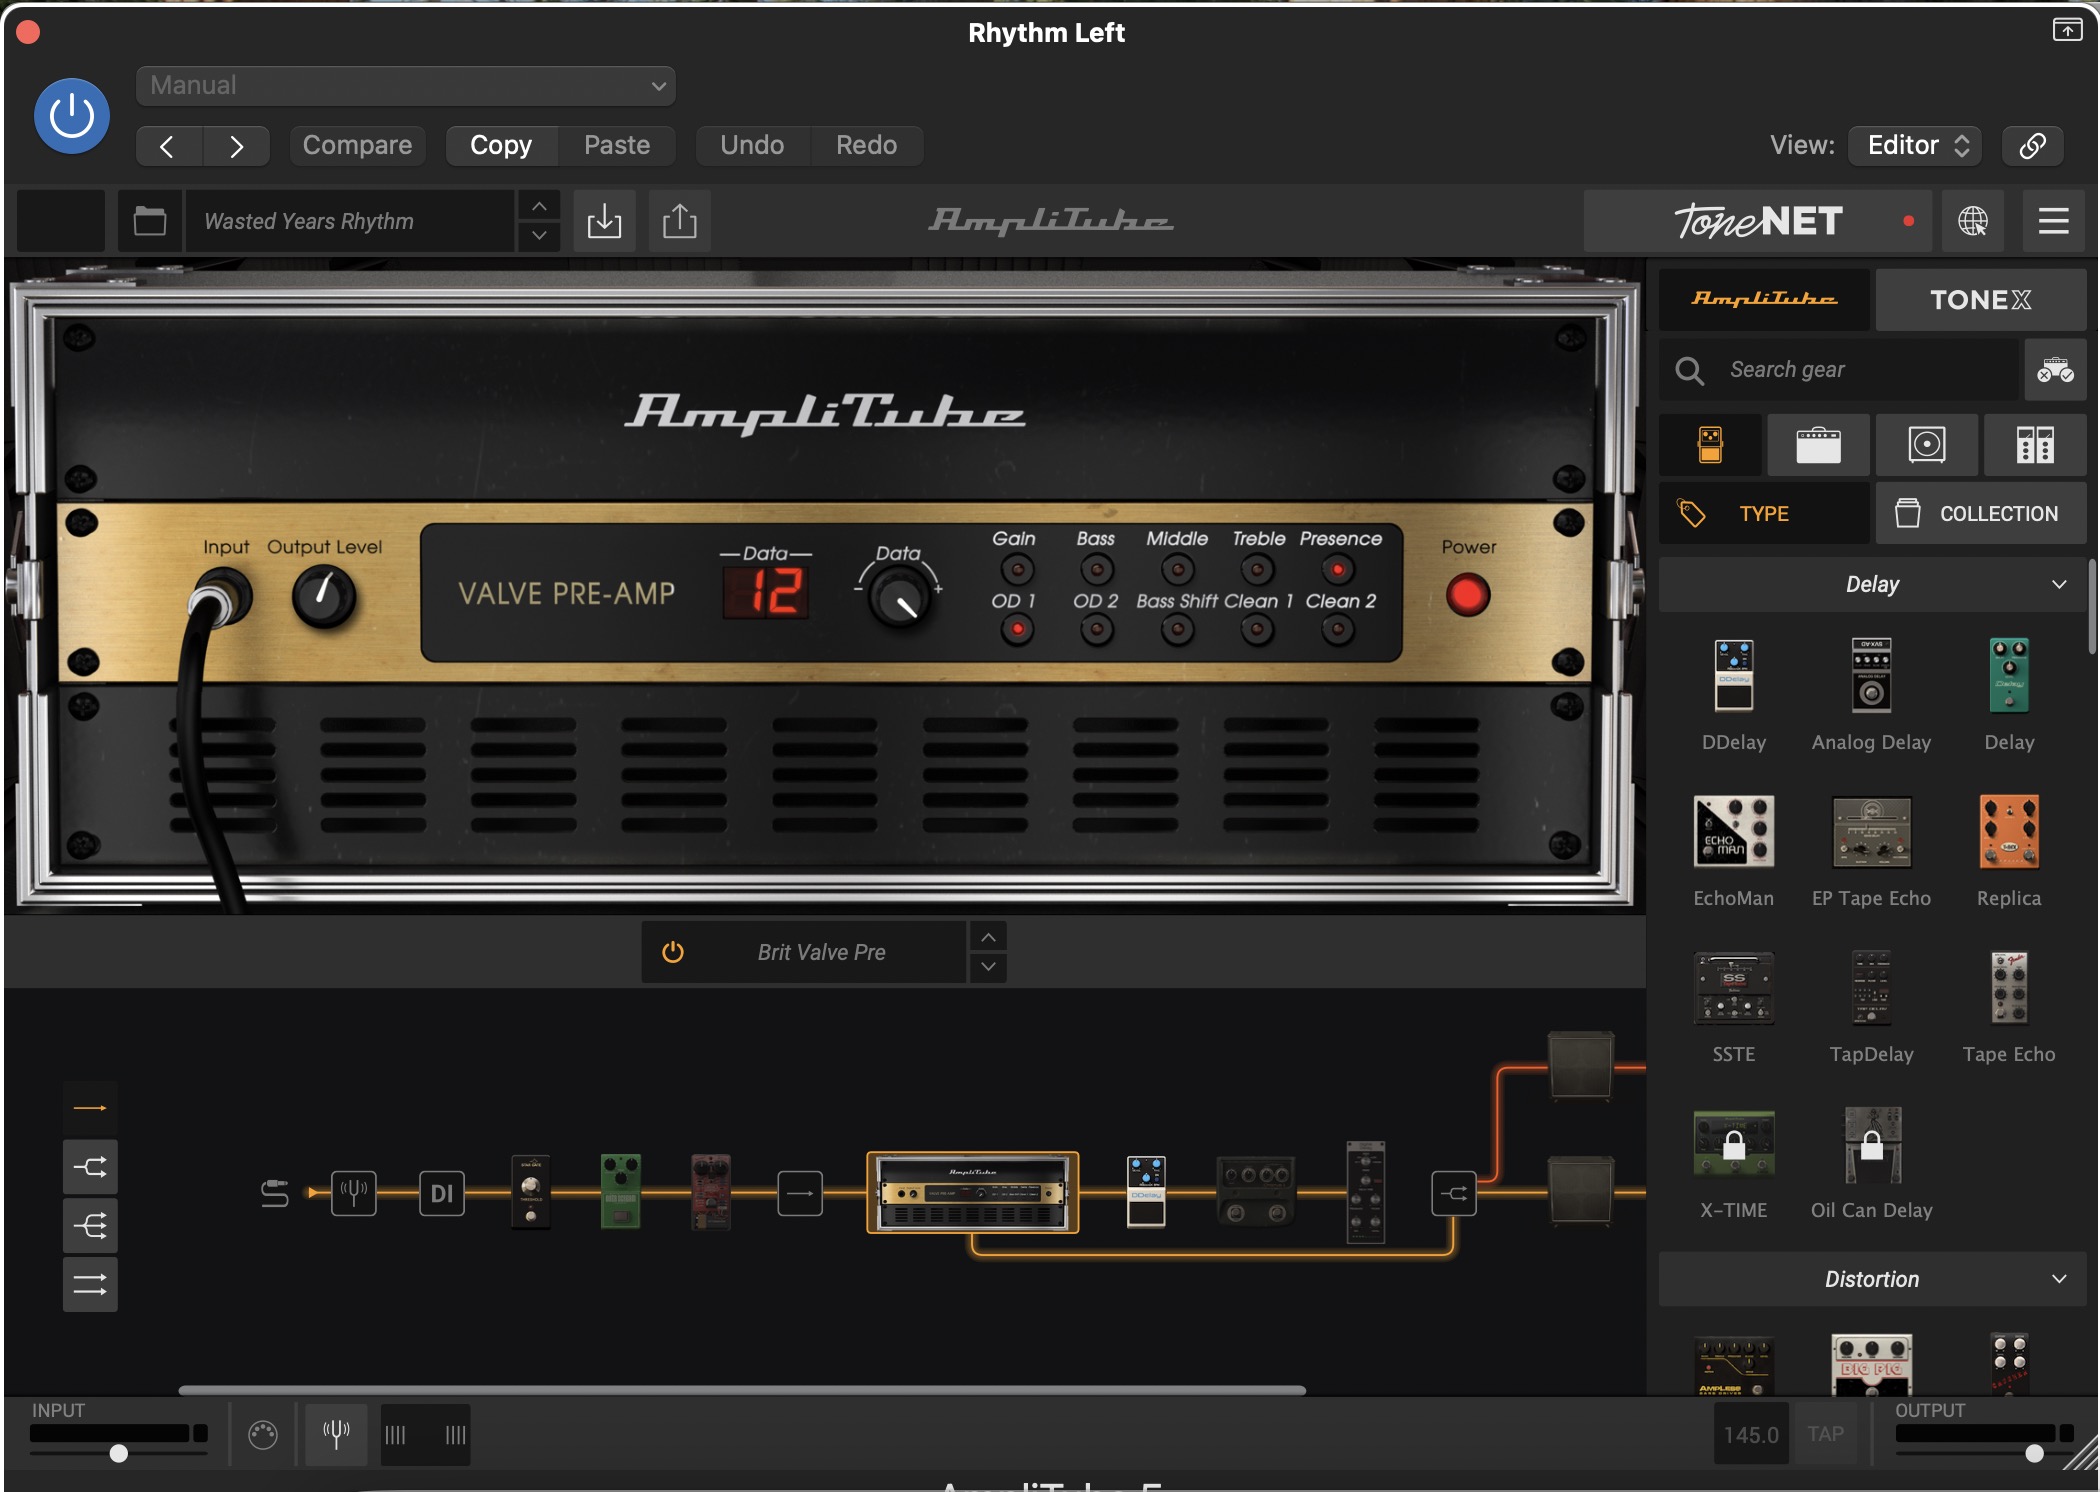
Task: Go to next preset with right arrow
Action: pyautogui.click(x=236, y=146)
